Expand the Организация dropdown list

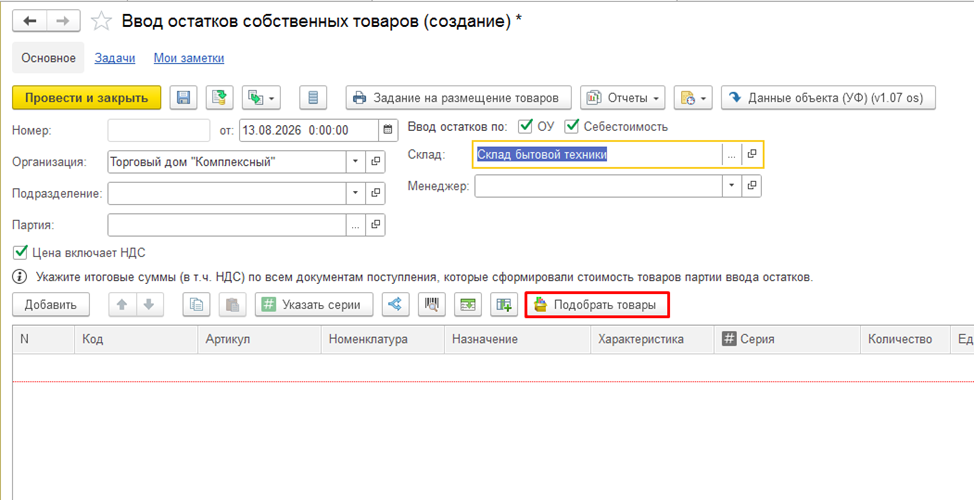(x=355, y=161)
